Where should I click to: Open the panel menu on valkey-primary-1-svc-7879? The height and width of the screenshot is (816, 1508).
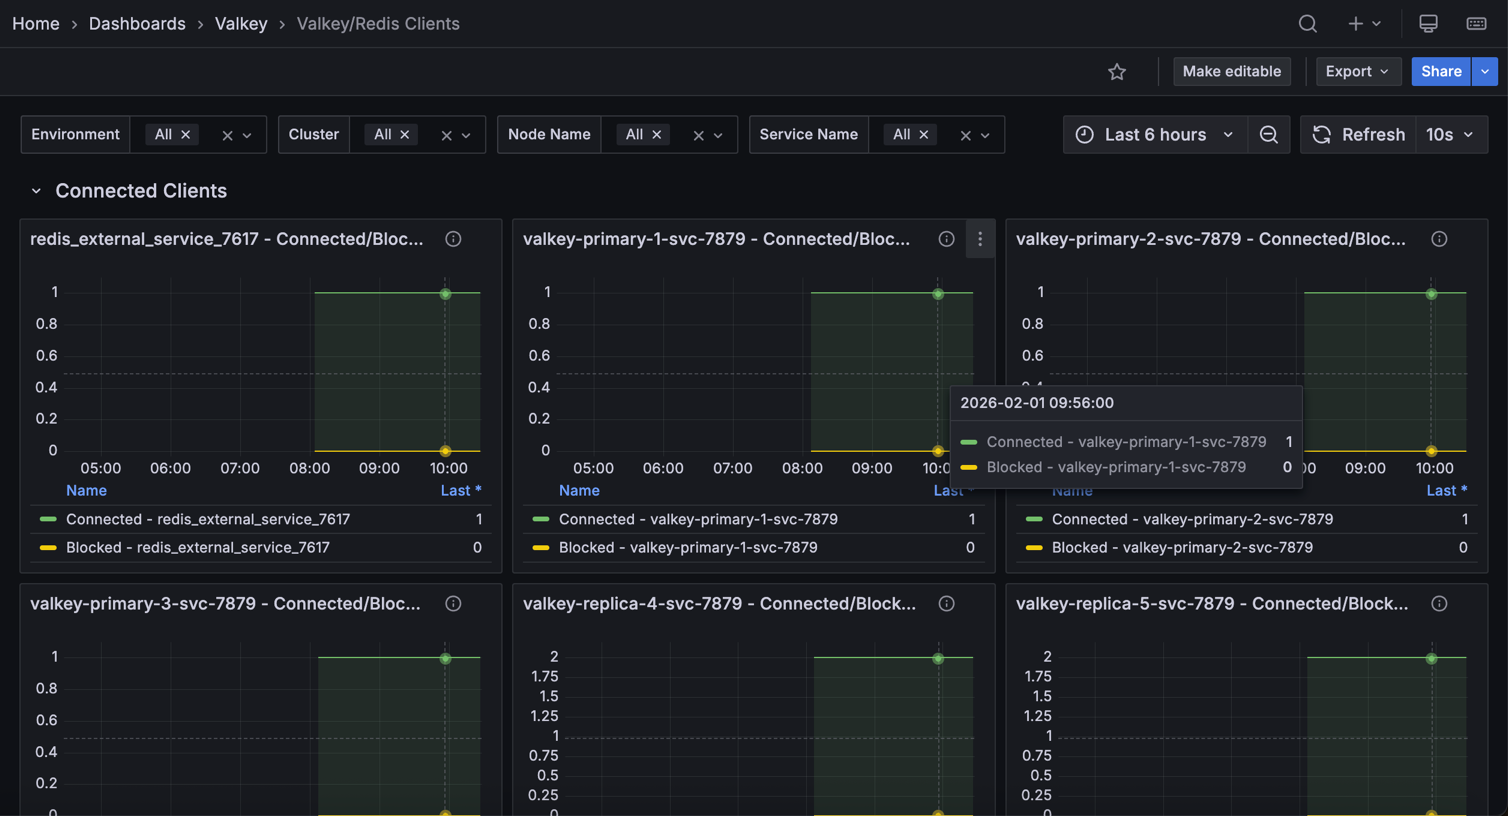(979, 239)
